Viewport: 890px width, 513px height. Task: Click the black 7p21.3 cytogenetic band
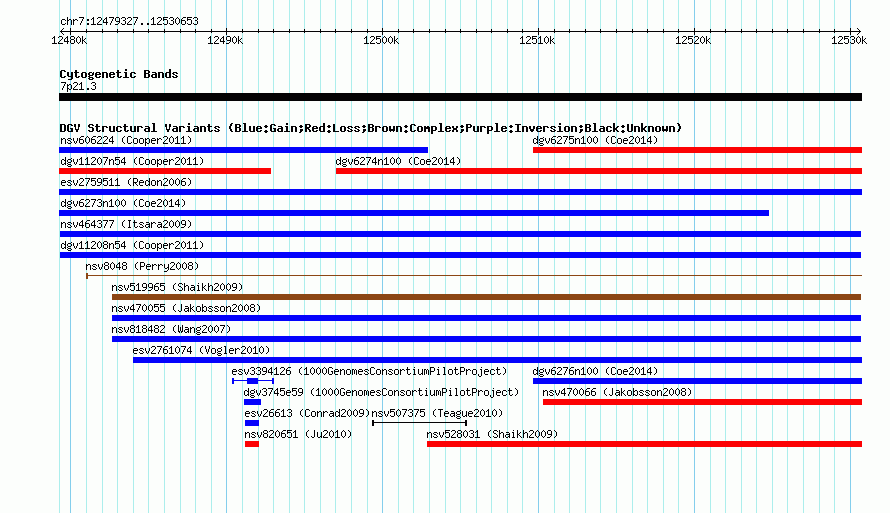[460, 97]
